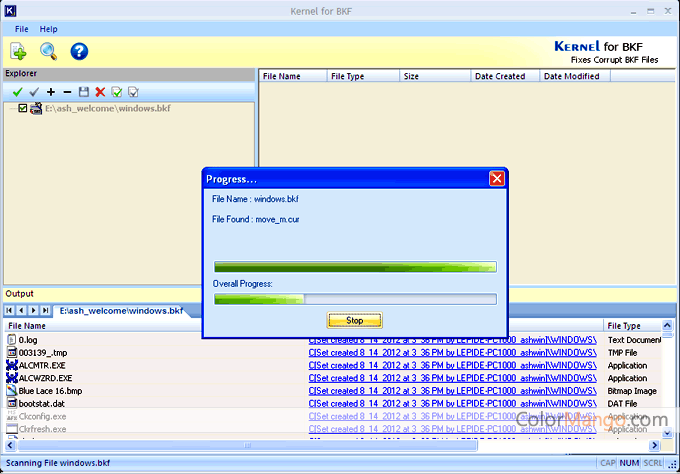680x474 pixels.
Task: Click the add BKF file toolbar icon
Action: point(19,51)
